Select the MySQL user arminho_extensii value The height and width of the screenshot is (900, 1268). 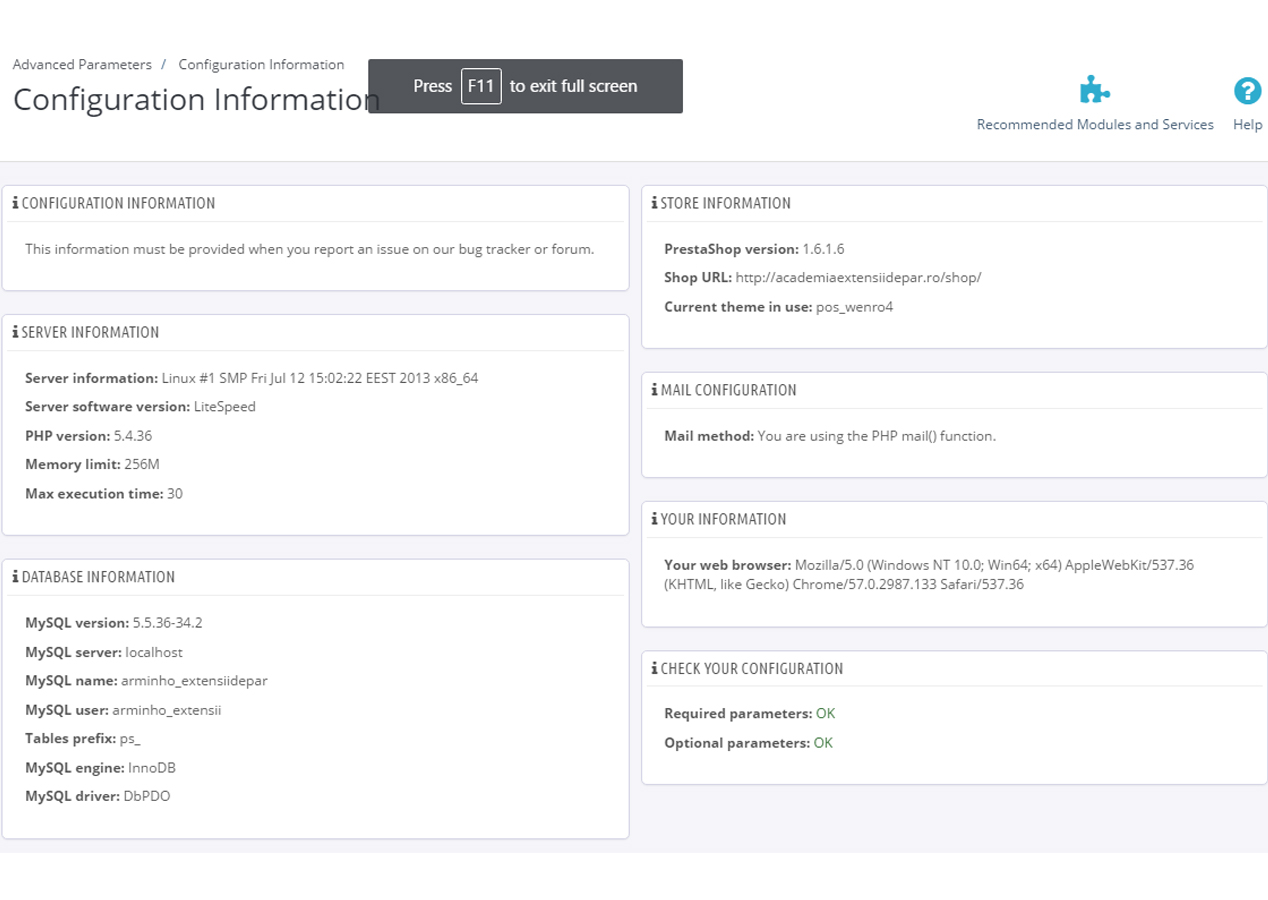tap(167, 710)
